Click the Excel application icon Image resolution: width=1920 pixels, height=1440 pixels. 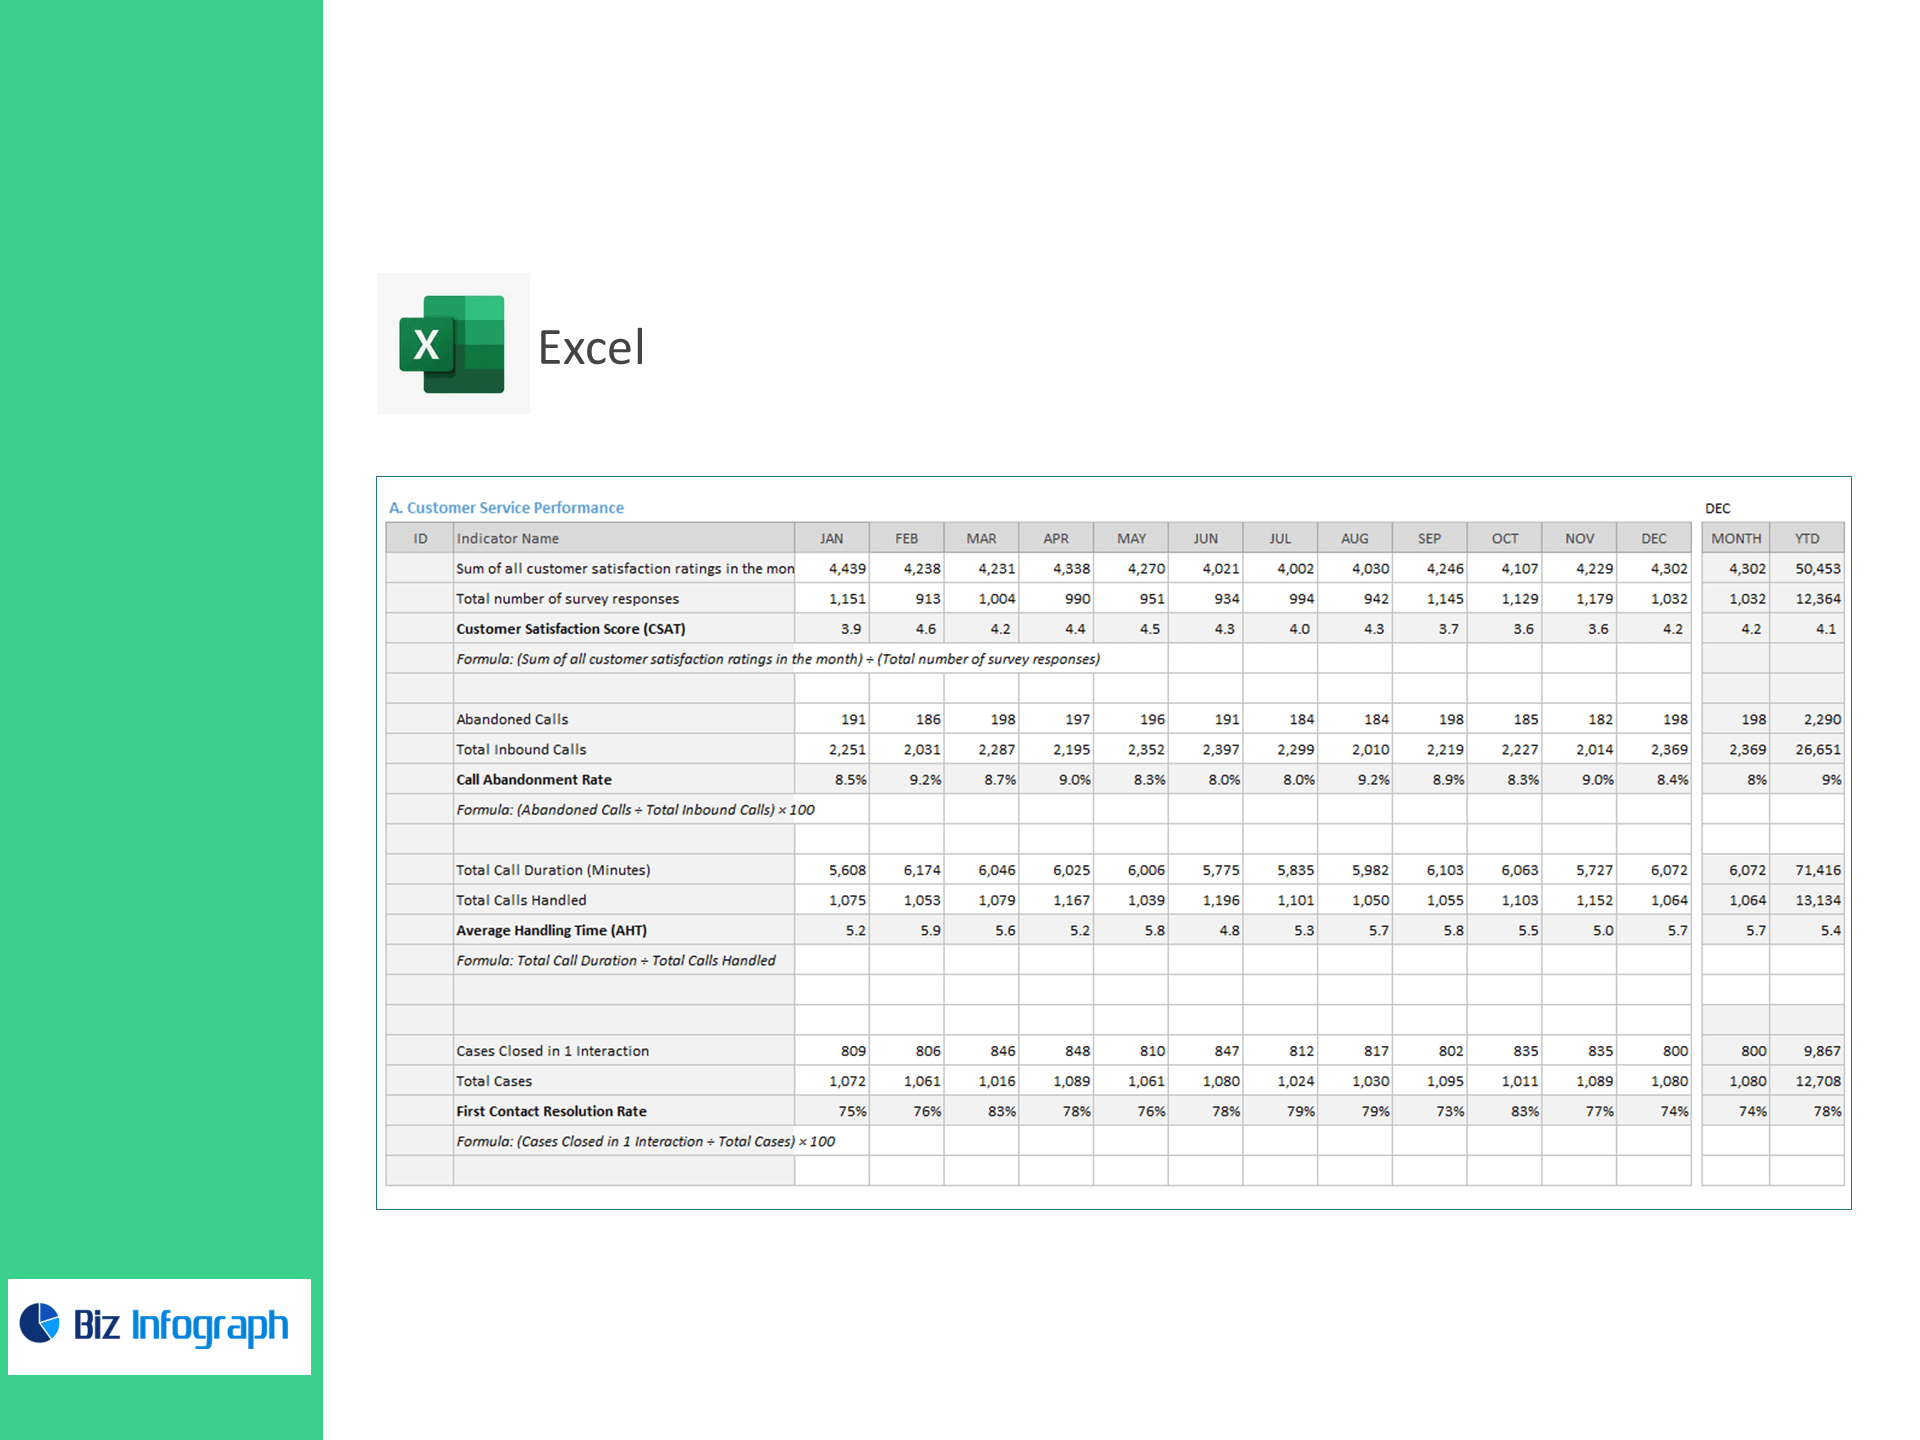tap(452, 344)
